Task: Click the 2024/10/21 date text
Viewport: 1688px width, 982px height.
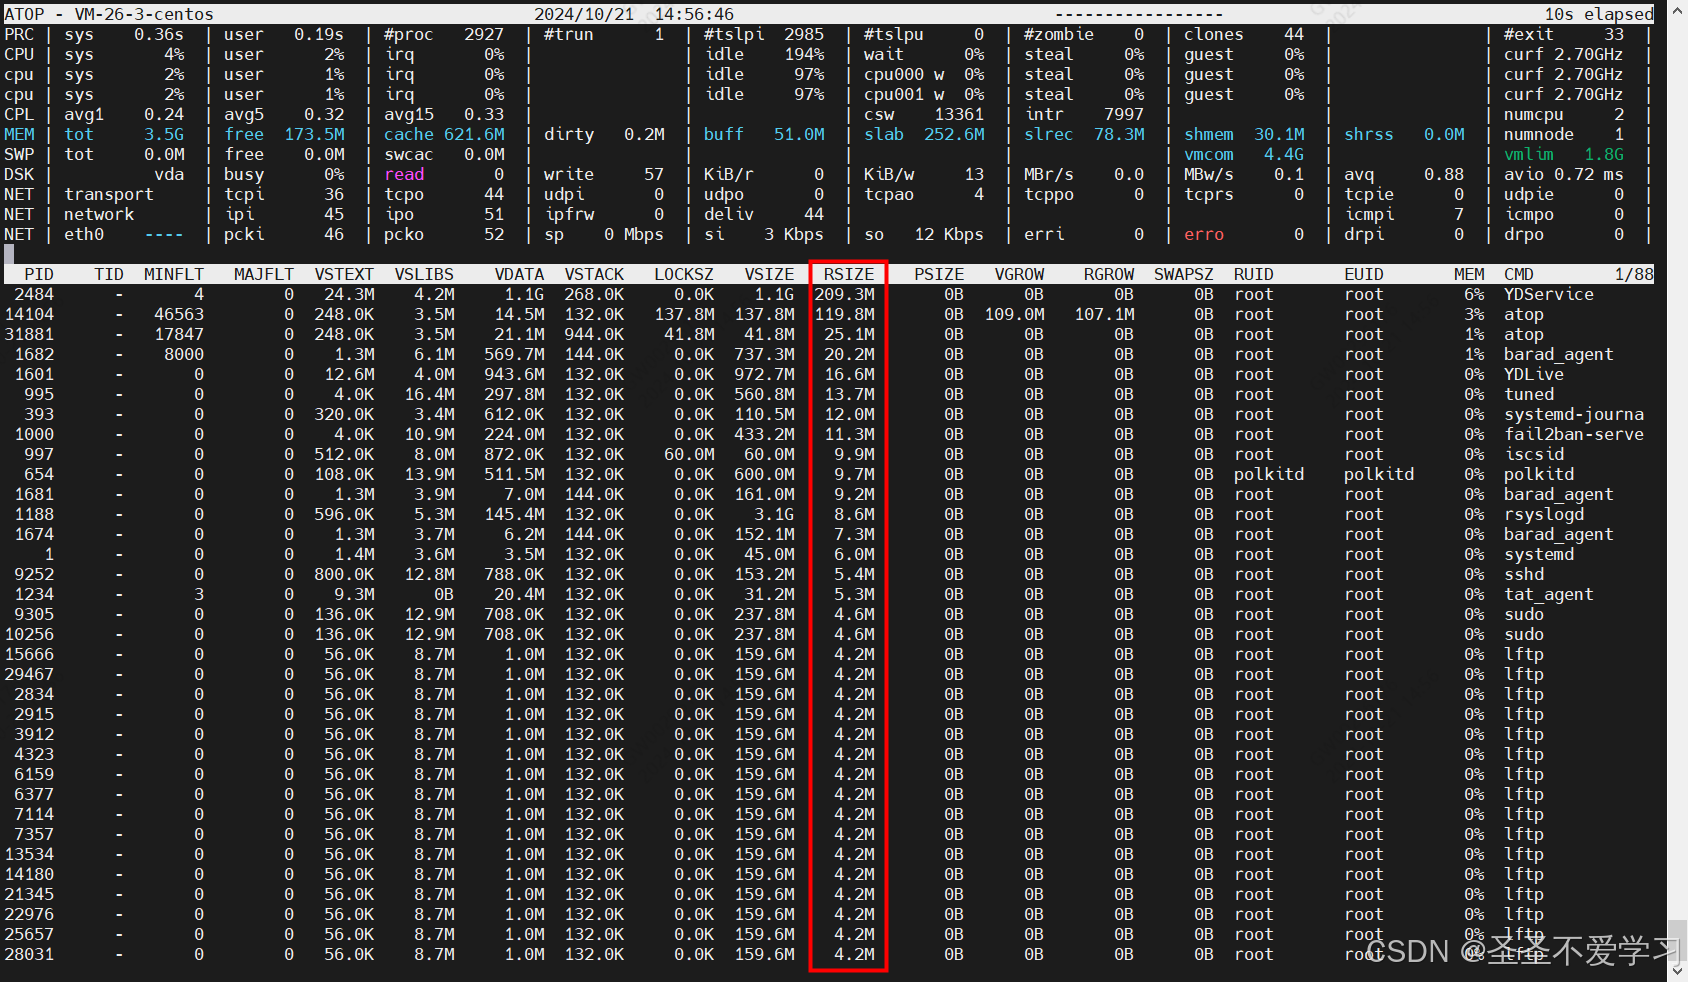Action: tap(584, 14)
